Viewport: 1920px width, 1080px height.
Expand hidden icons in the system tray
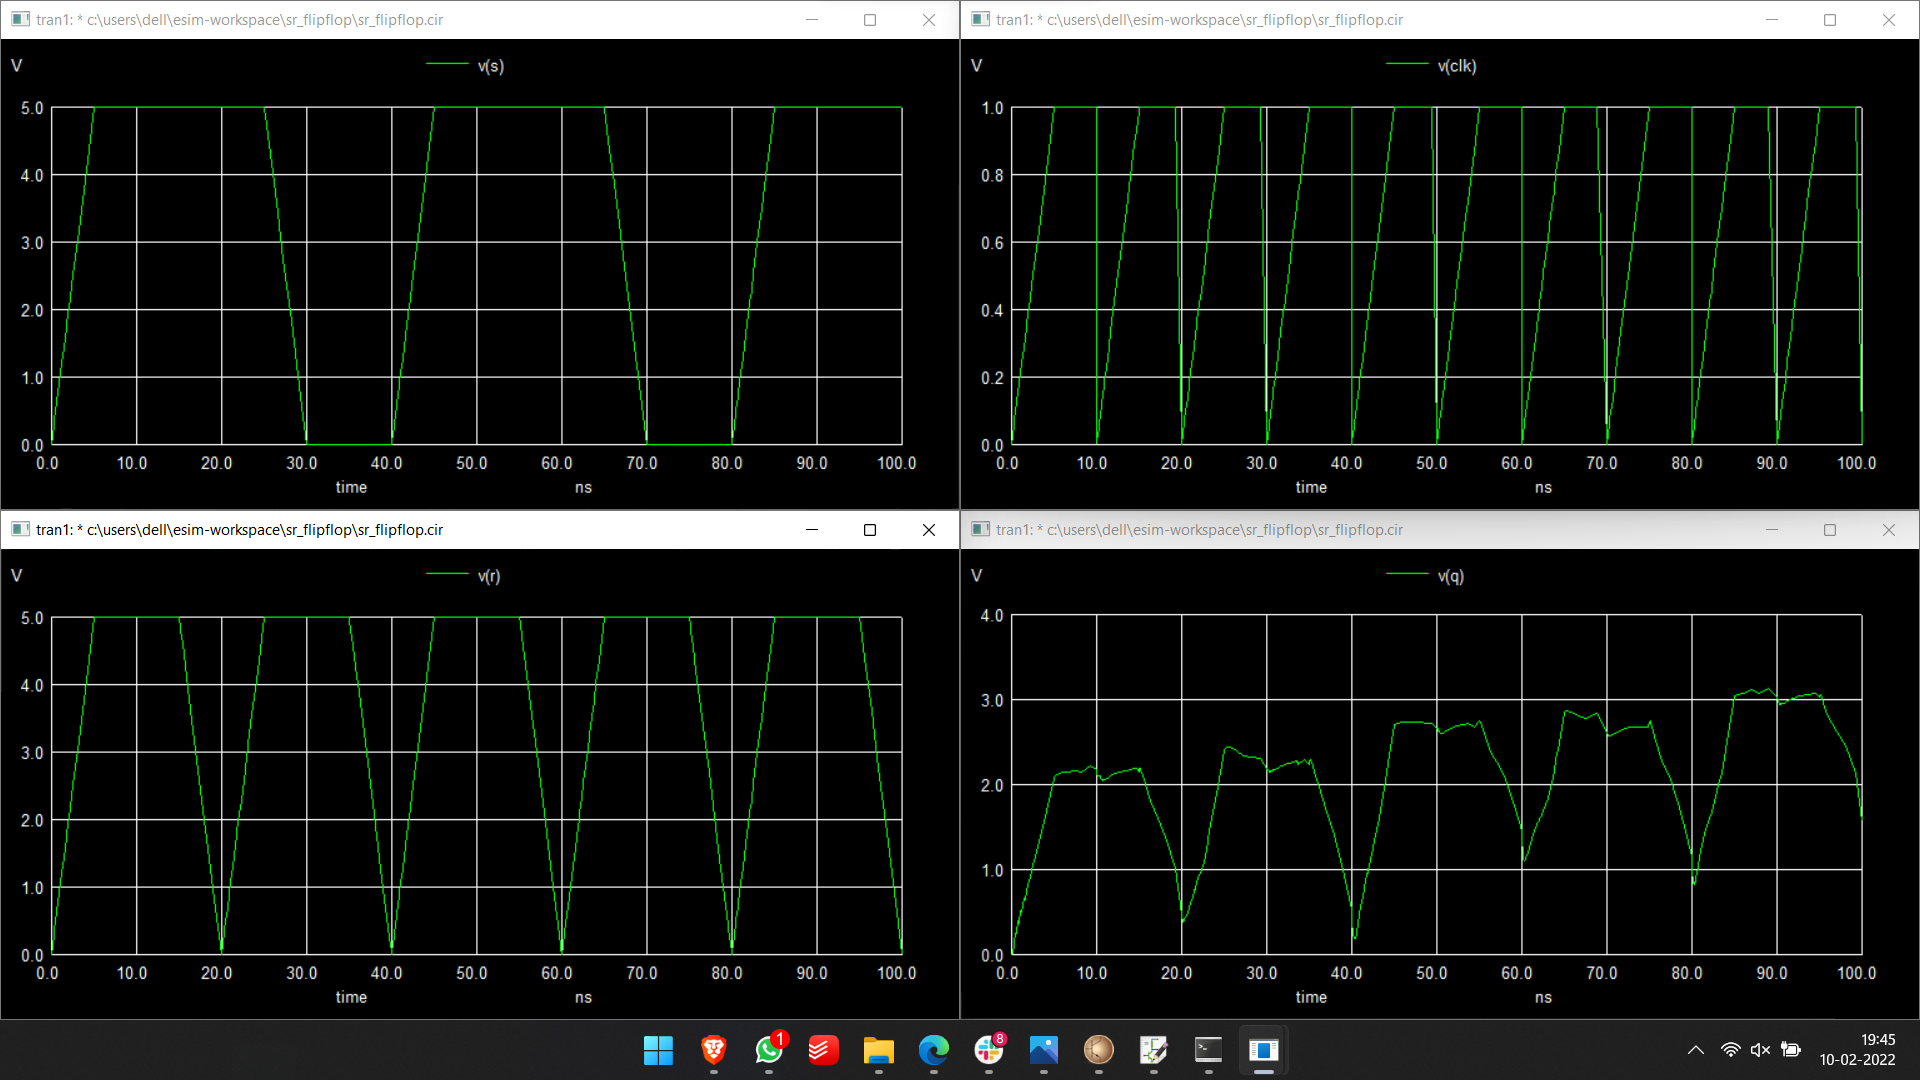click(x=1695, y=1049)
